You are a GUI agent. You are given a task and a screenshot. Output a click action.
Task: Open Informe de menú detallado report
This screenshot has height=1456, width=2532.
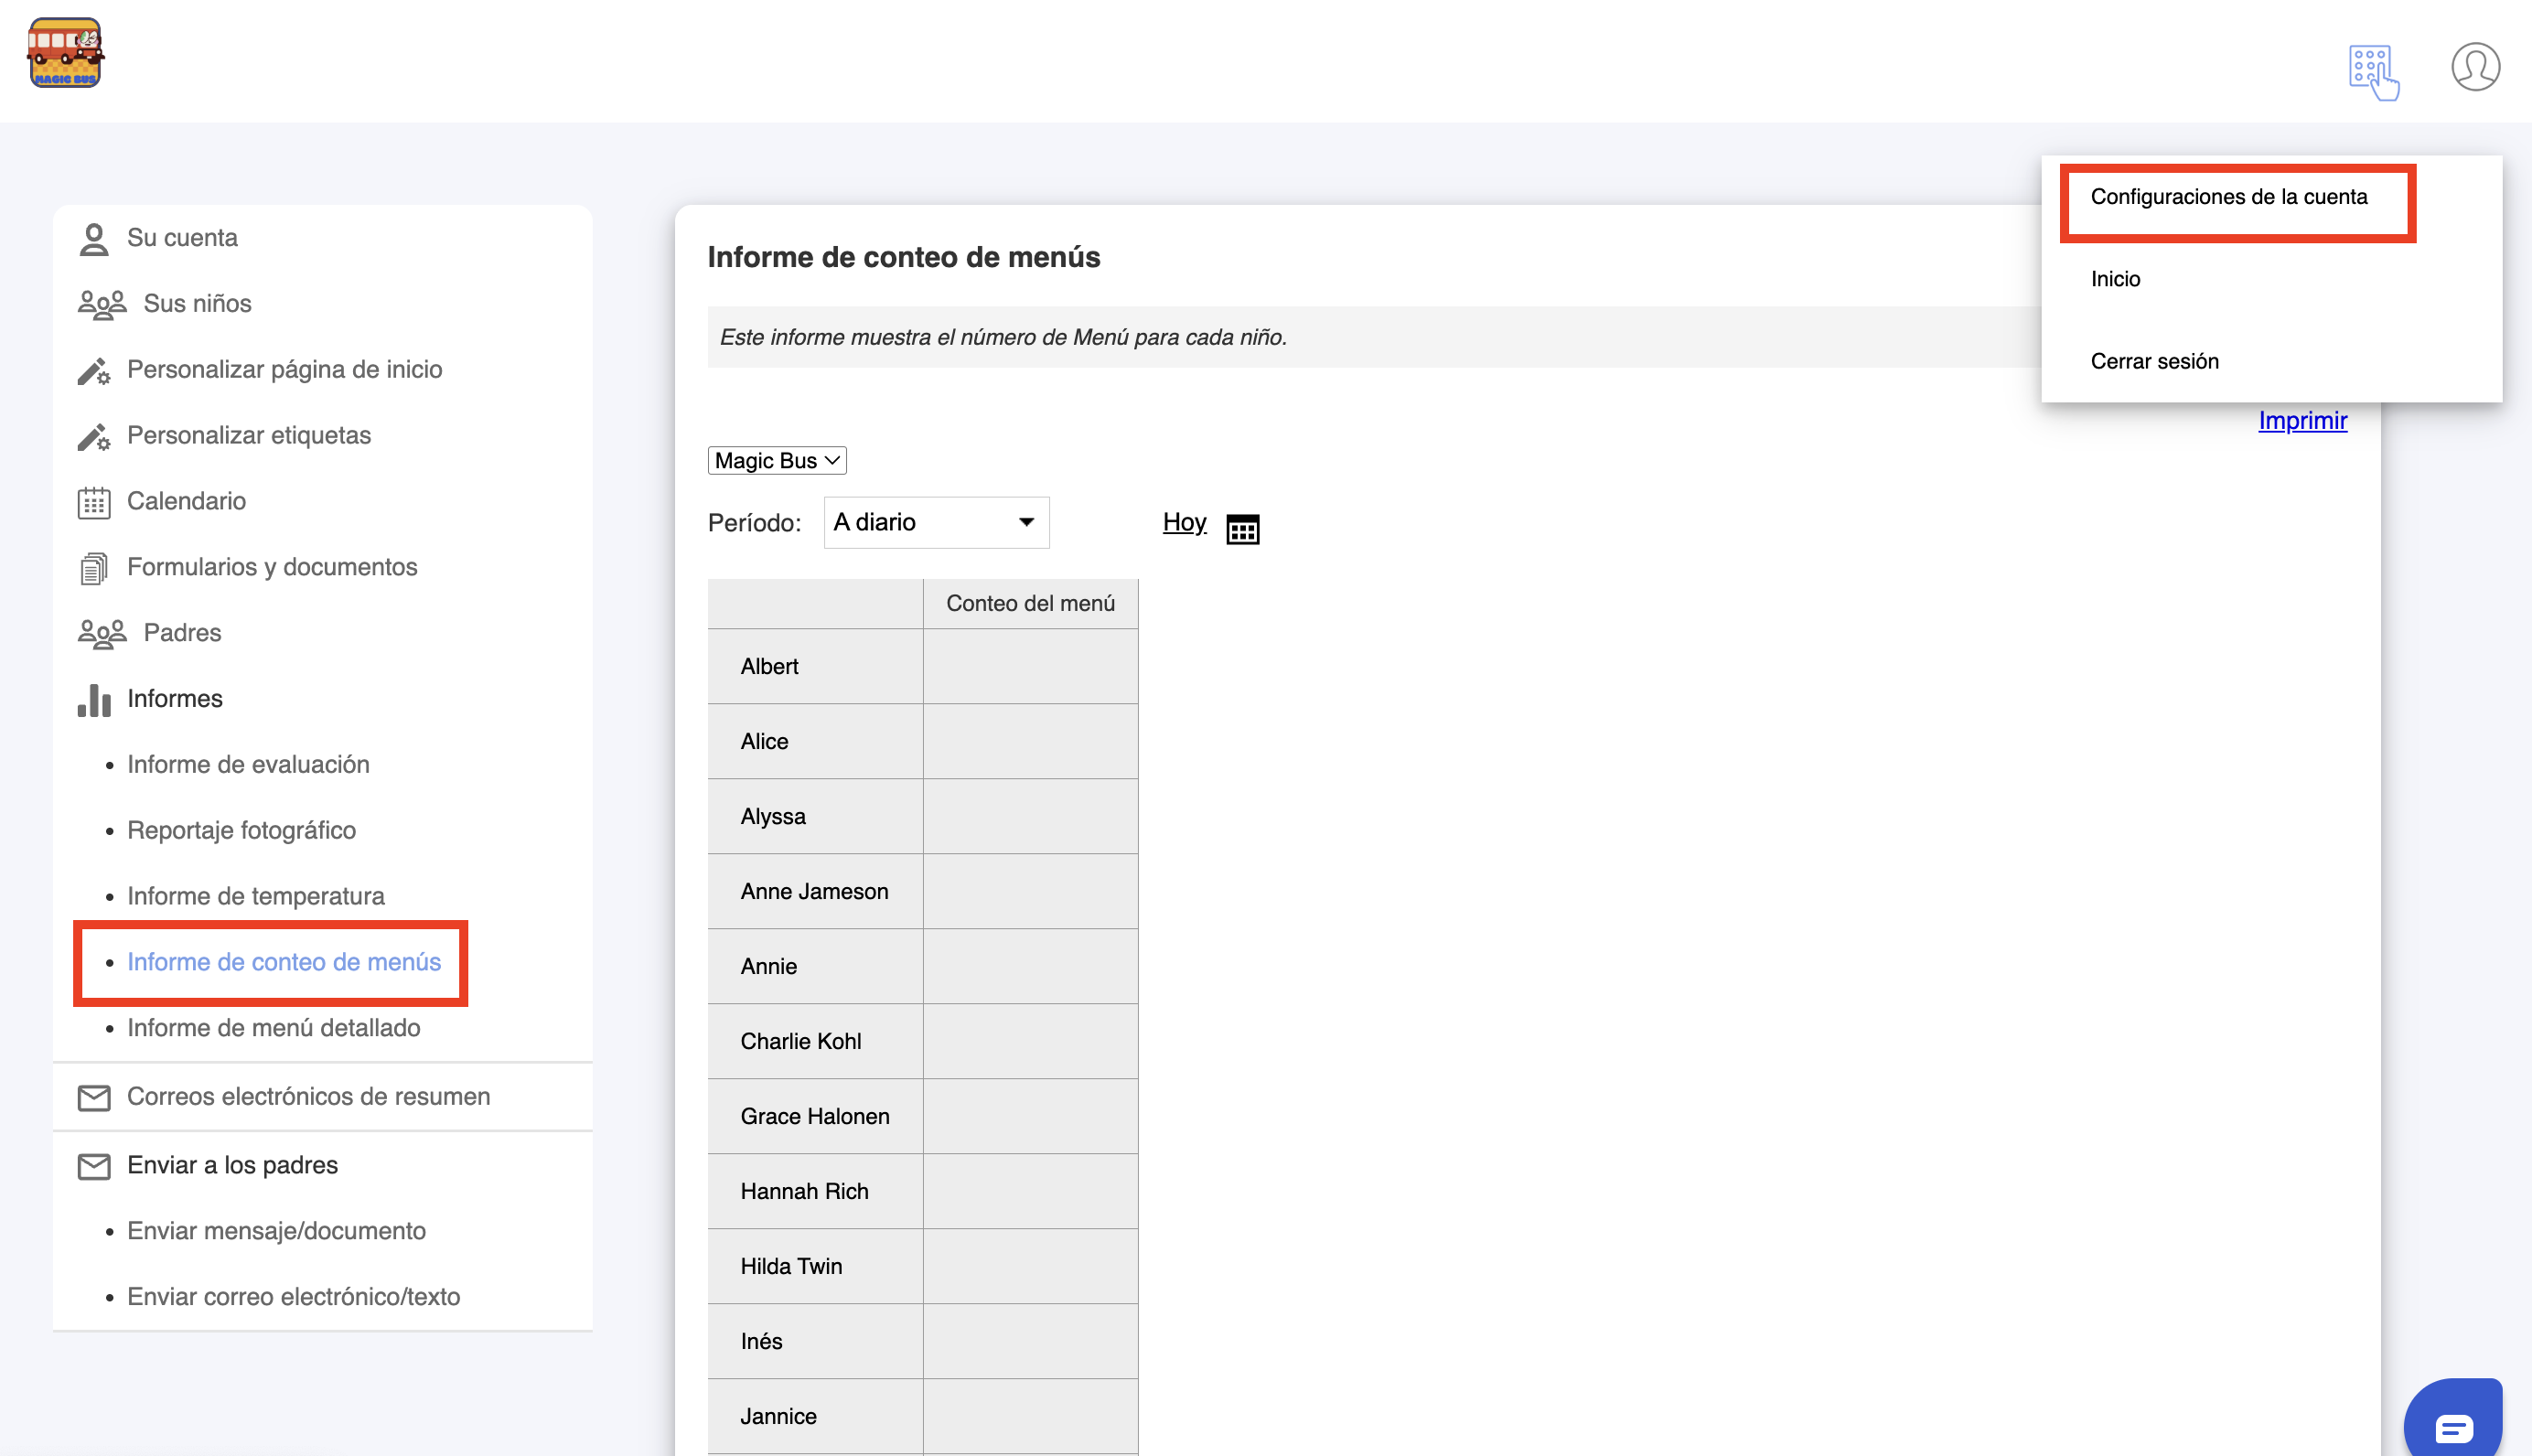[x=273, y=1027]
